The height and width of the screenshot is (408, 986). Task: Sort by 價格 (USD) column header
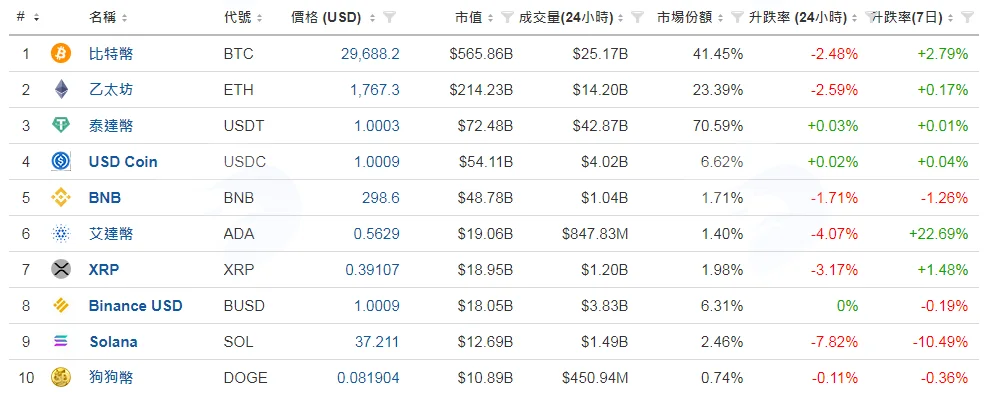tap(333, 18)
